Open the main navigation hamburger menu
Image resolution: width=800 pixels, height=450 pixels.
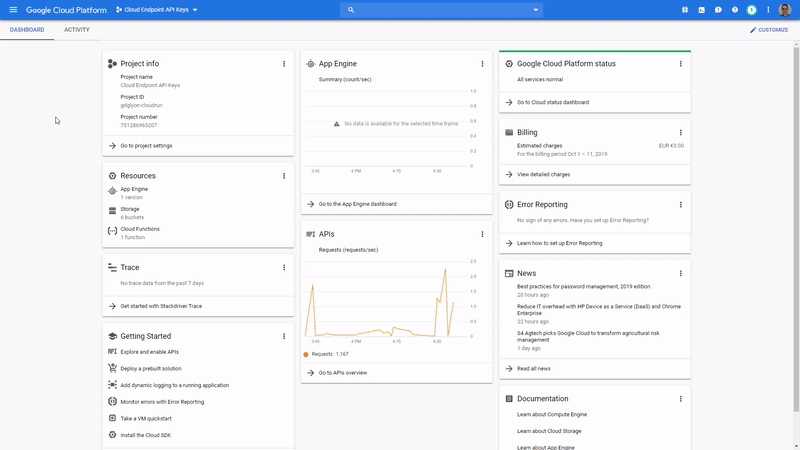(13, 10)
